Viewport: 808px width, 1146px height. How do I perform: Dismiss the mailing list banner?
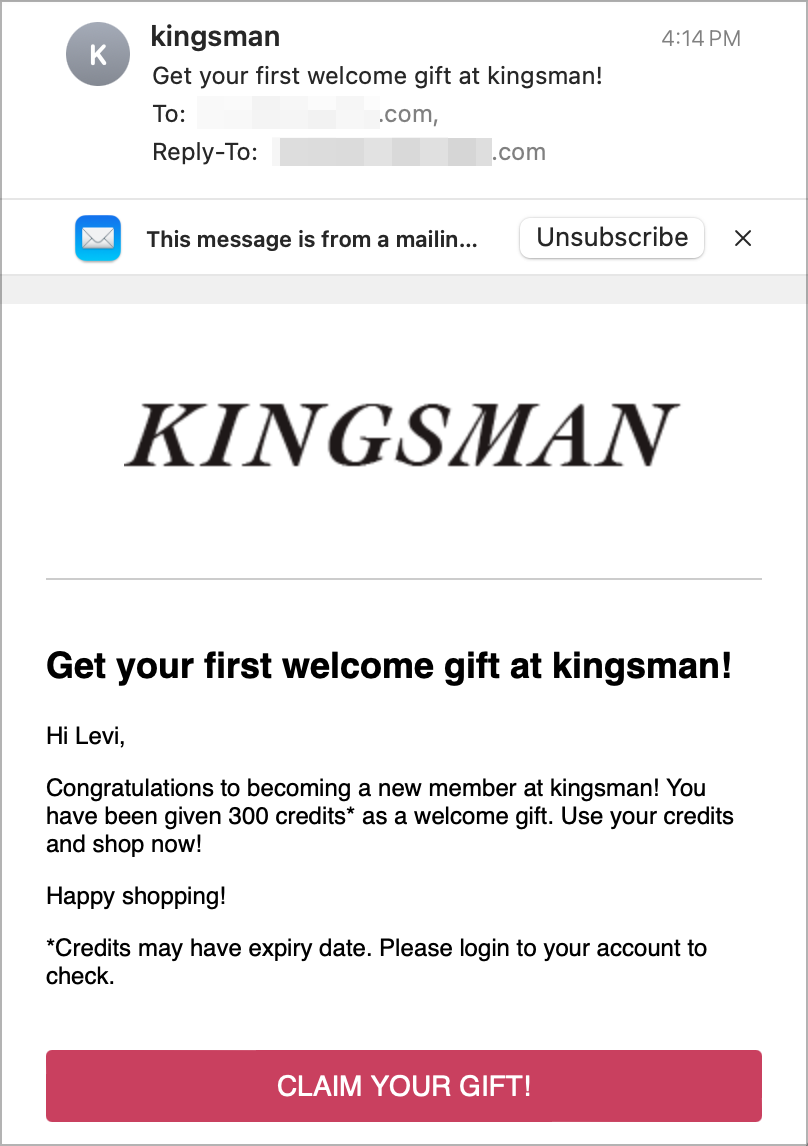(743, 238)
